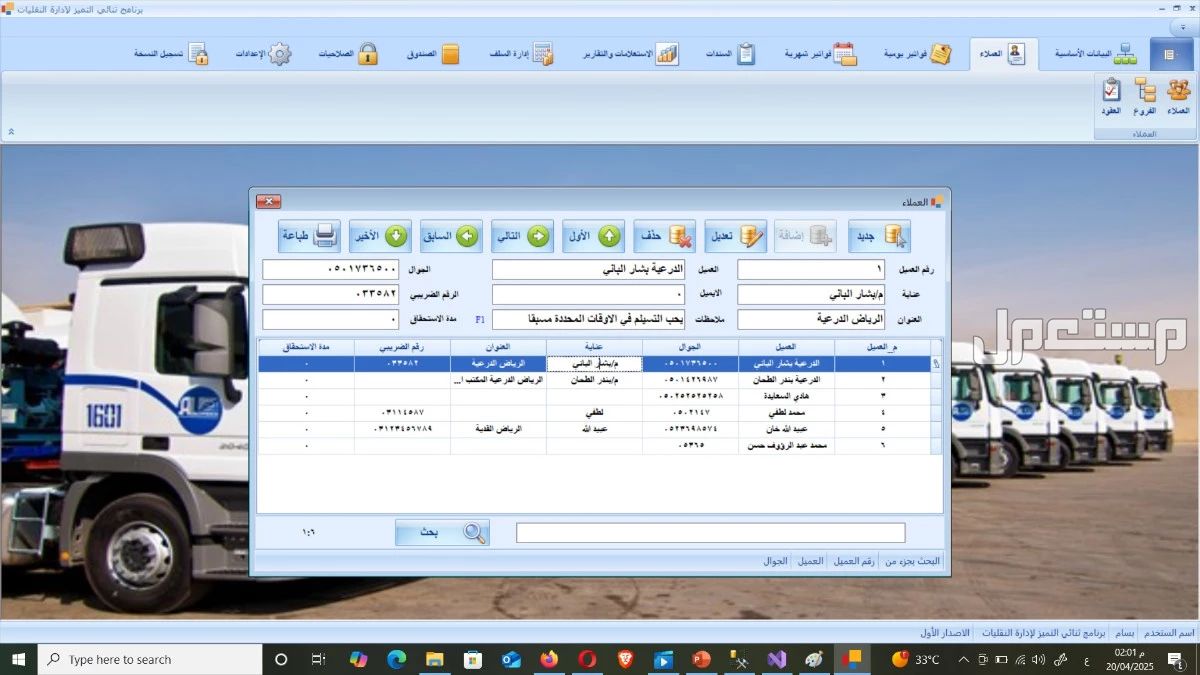Select search-by الجوال option
Viewport: 1200px width, 675px height.
(776, 561)
